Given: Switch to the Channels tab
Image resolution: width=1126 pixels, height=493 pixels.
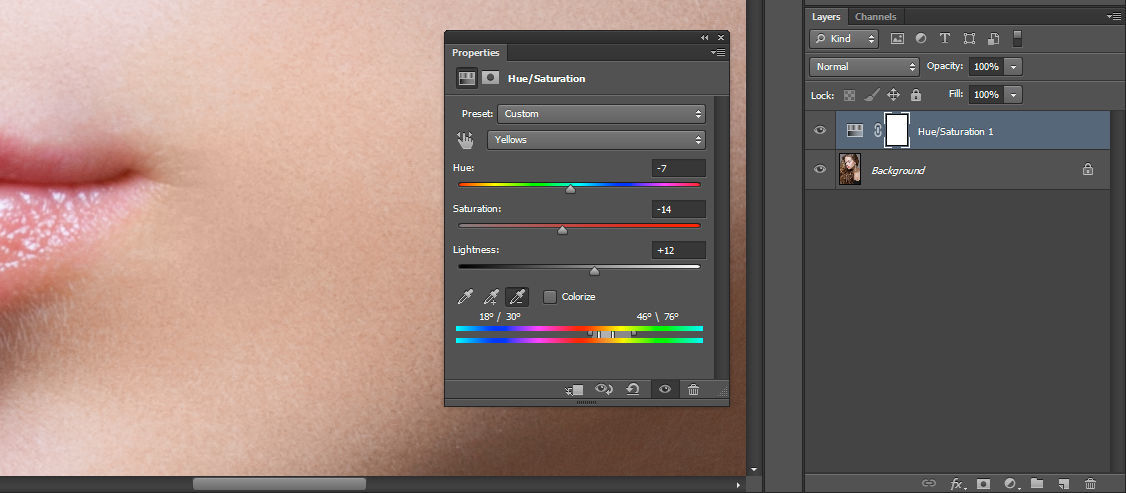Looking at the screenshot, I should coord(875,16).
